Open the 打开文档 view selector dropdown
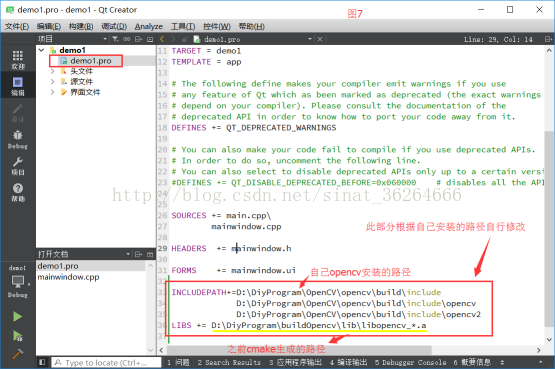555x369 pixels. pos(128,254)
